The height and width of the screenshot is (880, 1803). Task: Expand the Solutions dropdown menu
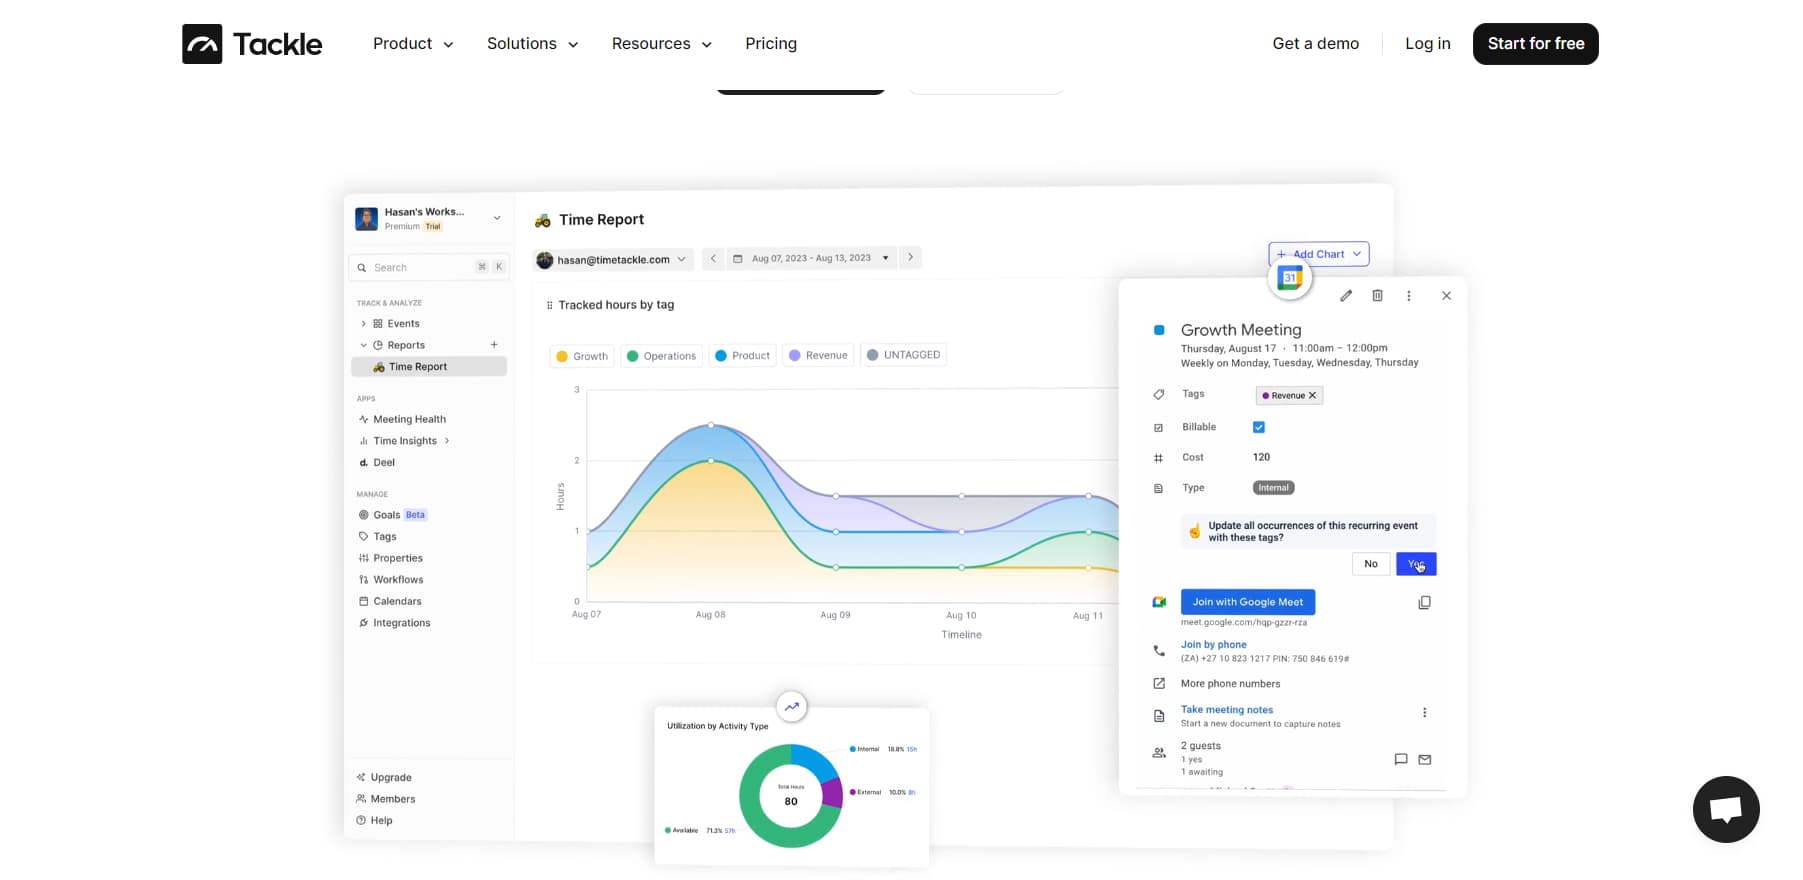coord(532,44)
